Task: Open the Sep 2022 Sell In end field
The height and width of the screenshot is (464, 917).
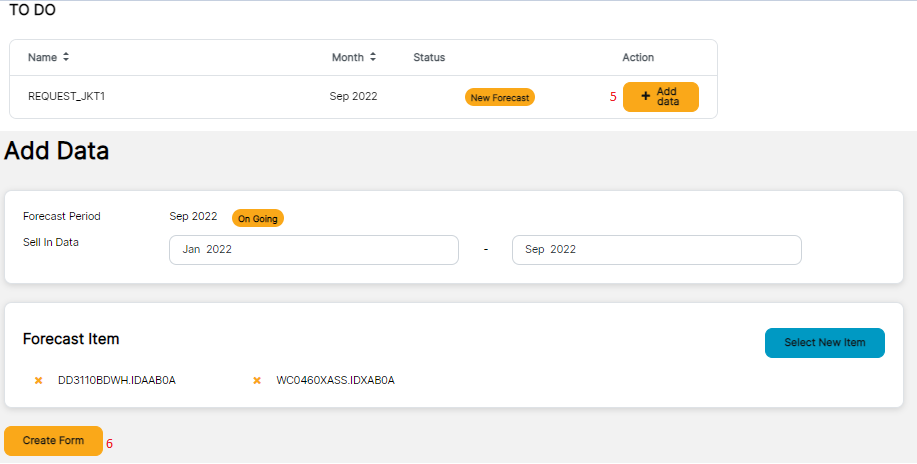Action: pyautogui.click(x=656, y=250)
